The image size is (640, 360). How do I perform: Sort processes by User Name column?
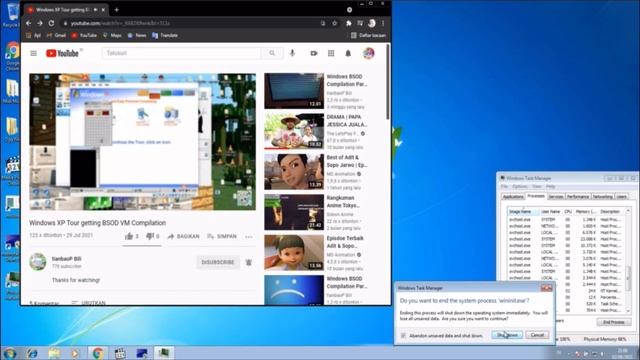551,211
